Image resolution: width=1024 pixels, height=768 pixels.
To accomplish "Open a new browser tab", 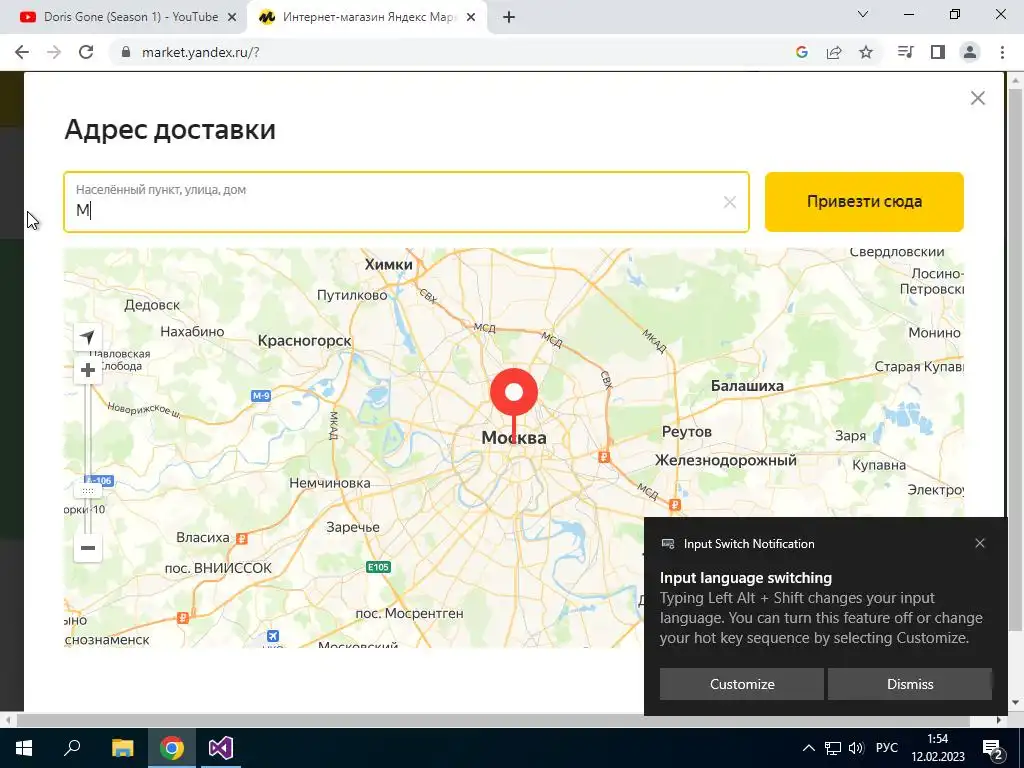I will point(509,18).
